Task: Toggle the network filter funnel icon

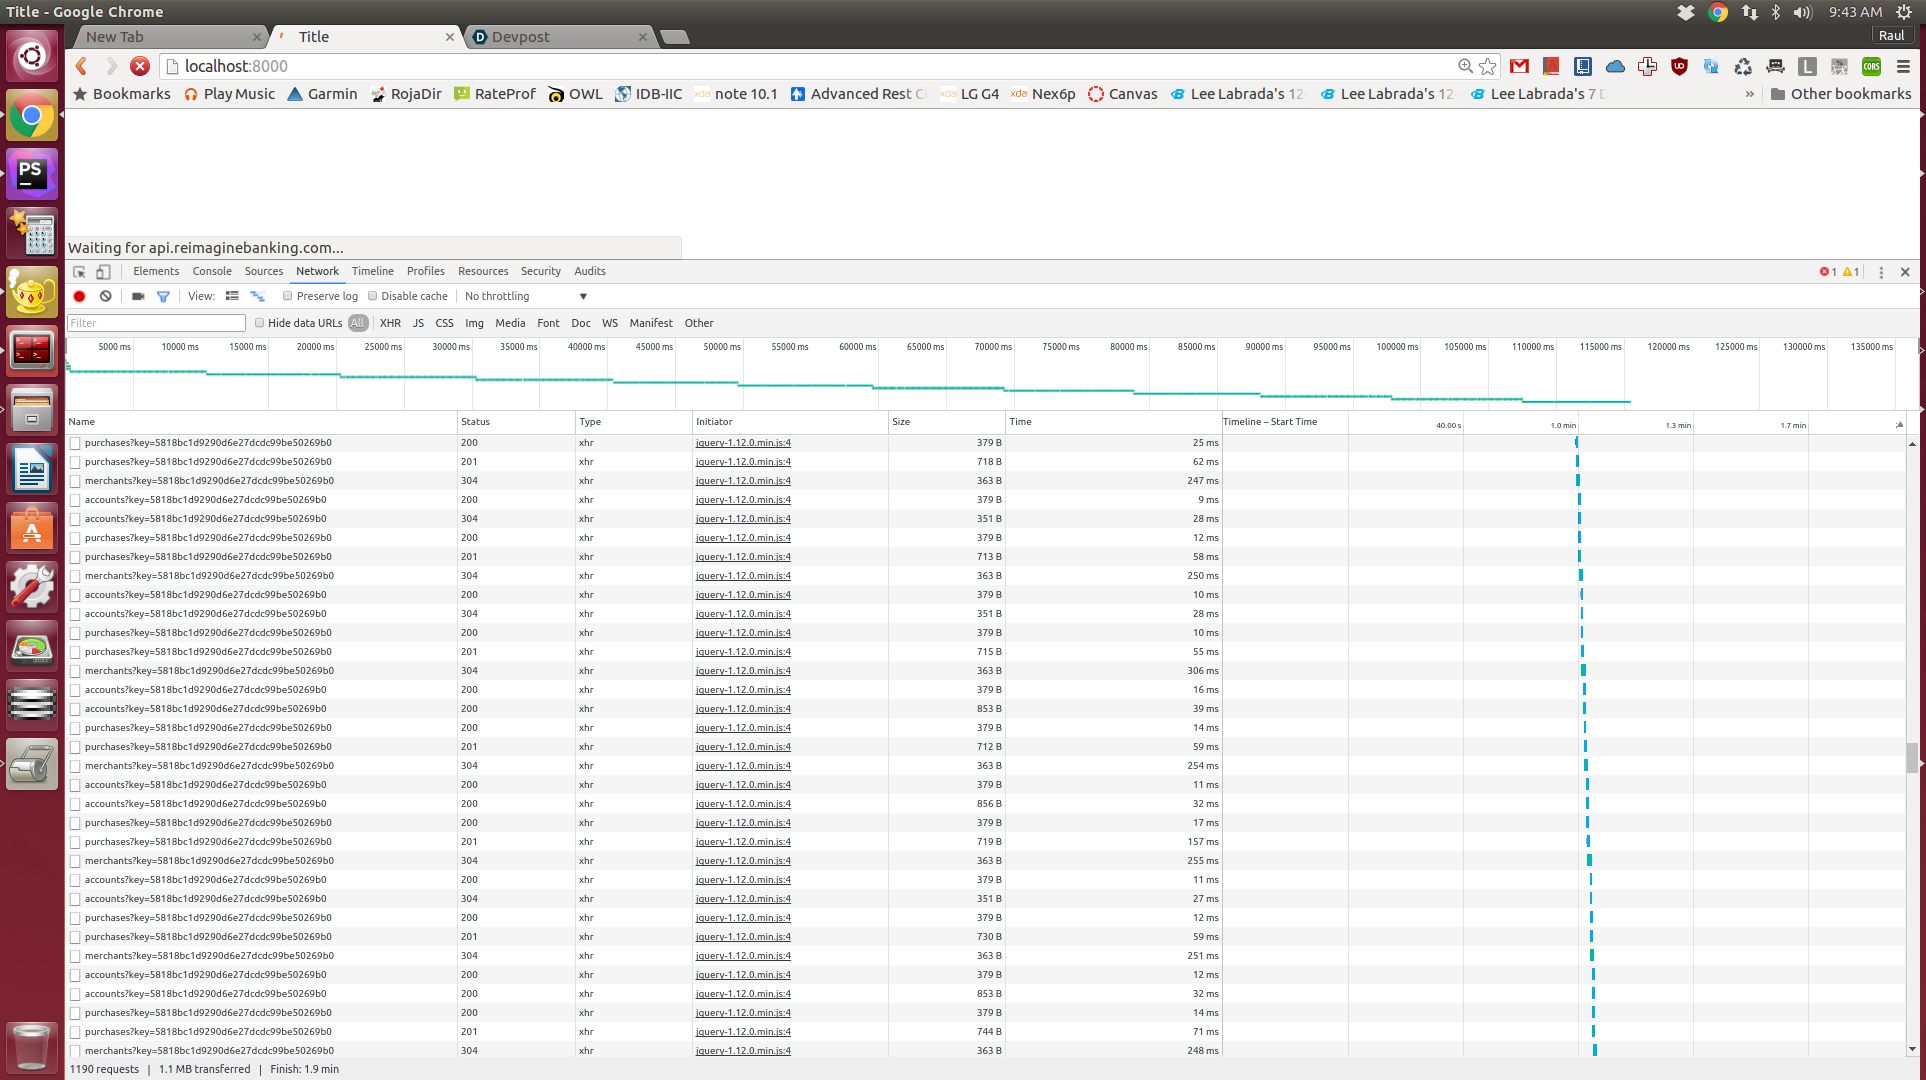Action: click(x=163, y=296)
